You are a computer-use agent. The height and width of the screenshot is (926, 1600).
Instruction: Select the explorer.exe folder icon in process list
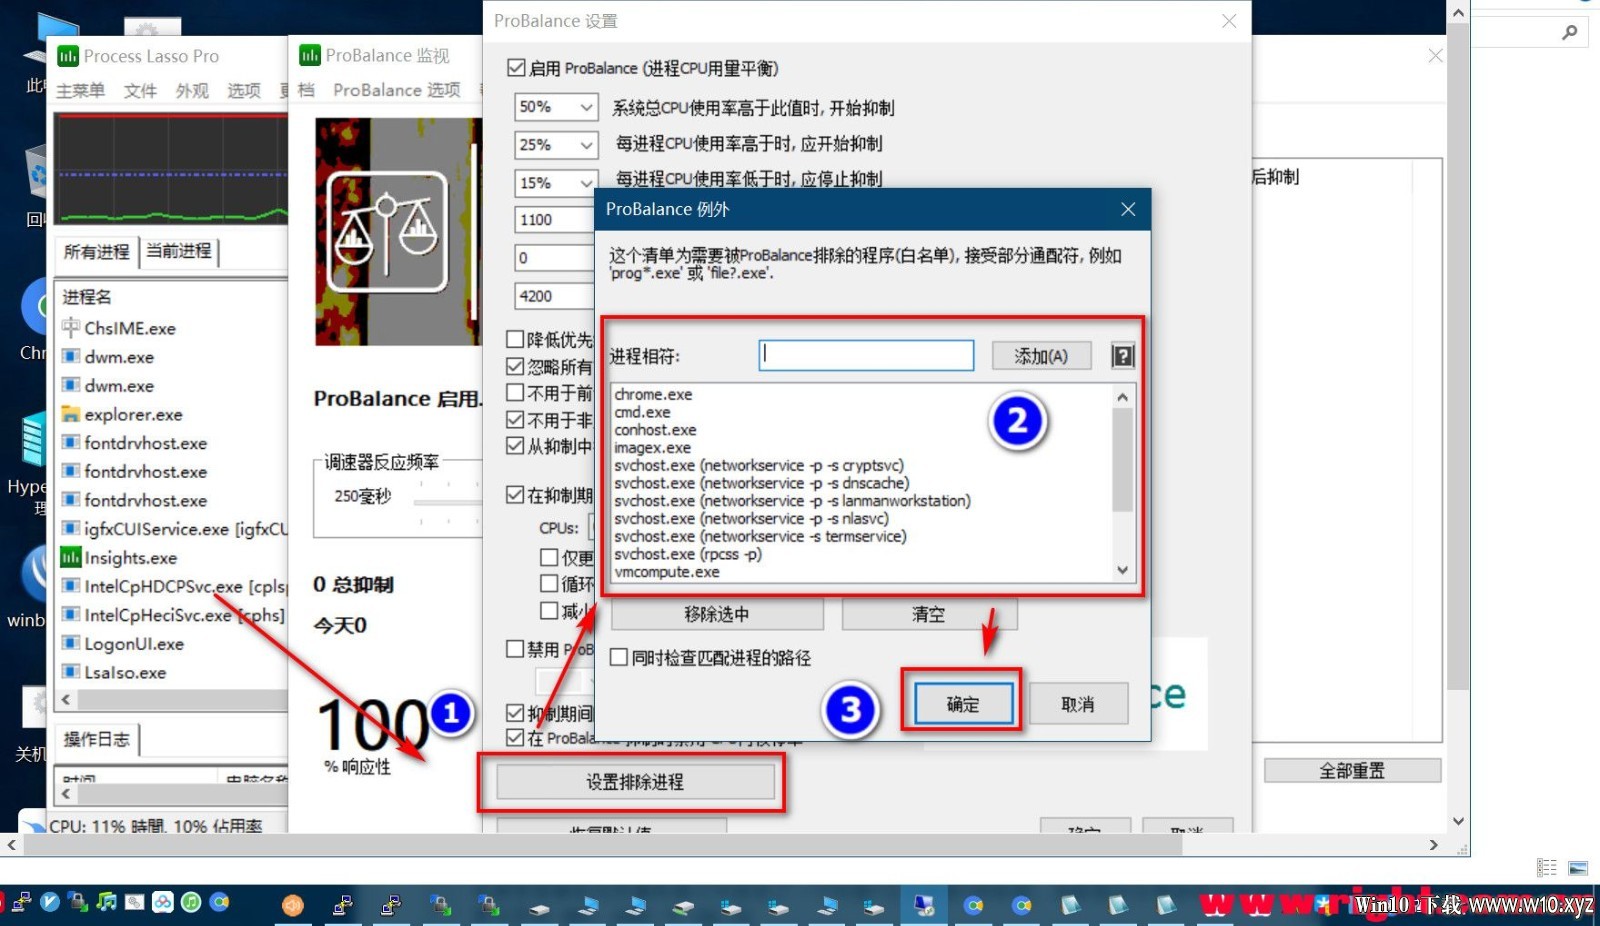(71, 414)
